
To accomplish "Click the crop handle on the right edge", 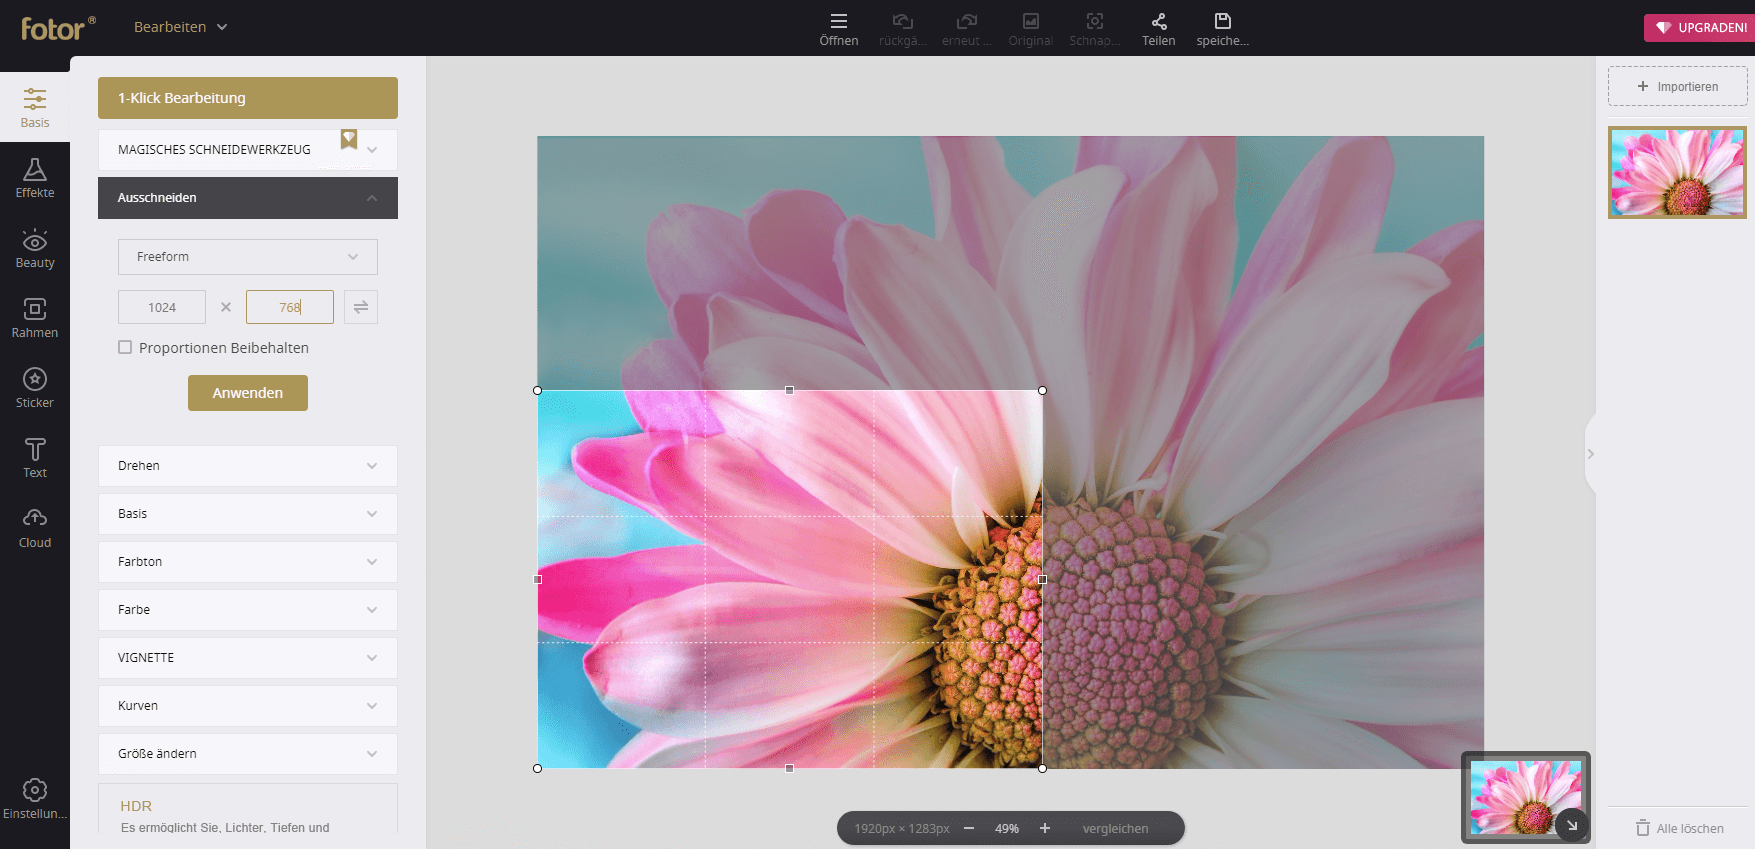I will click(x=1043, y=579).
